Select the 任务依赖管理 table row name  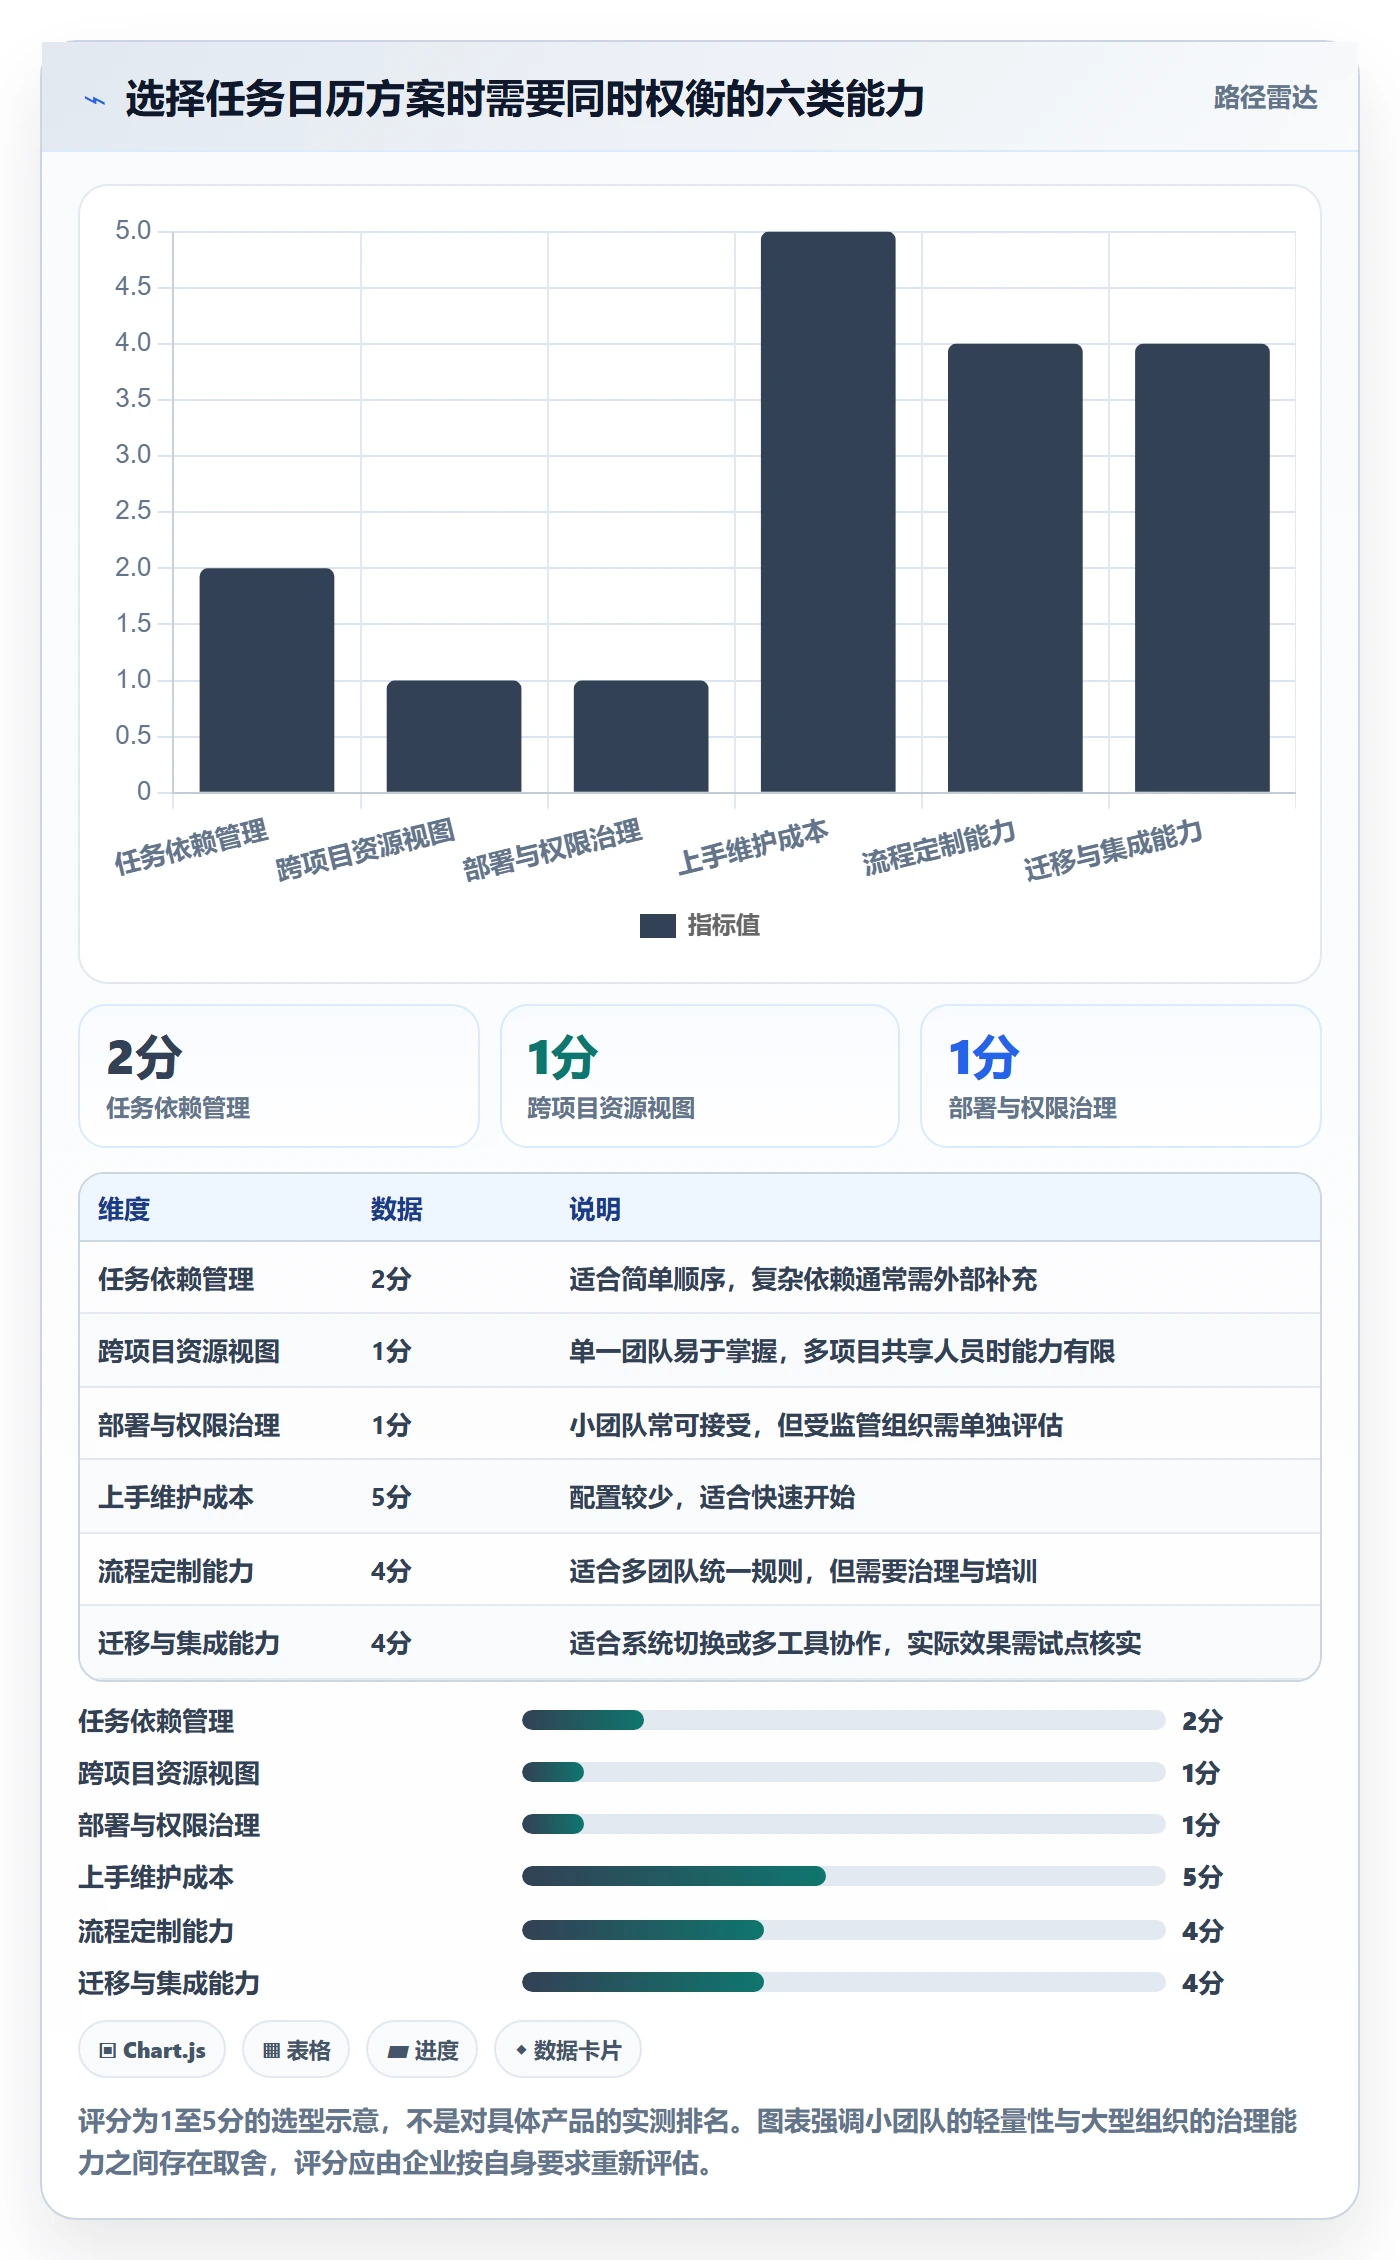[x=176, y=1279]
